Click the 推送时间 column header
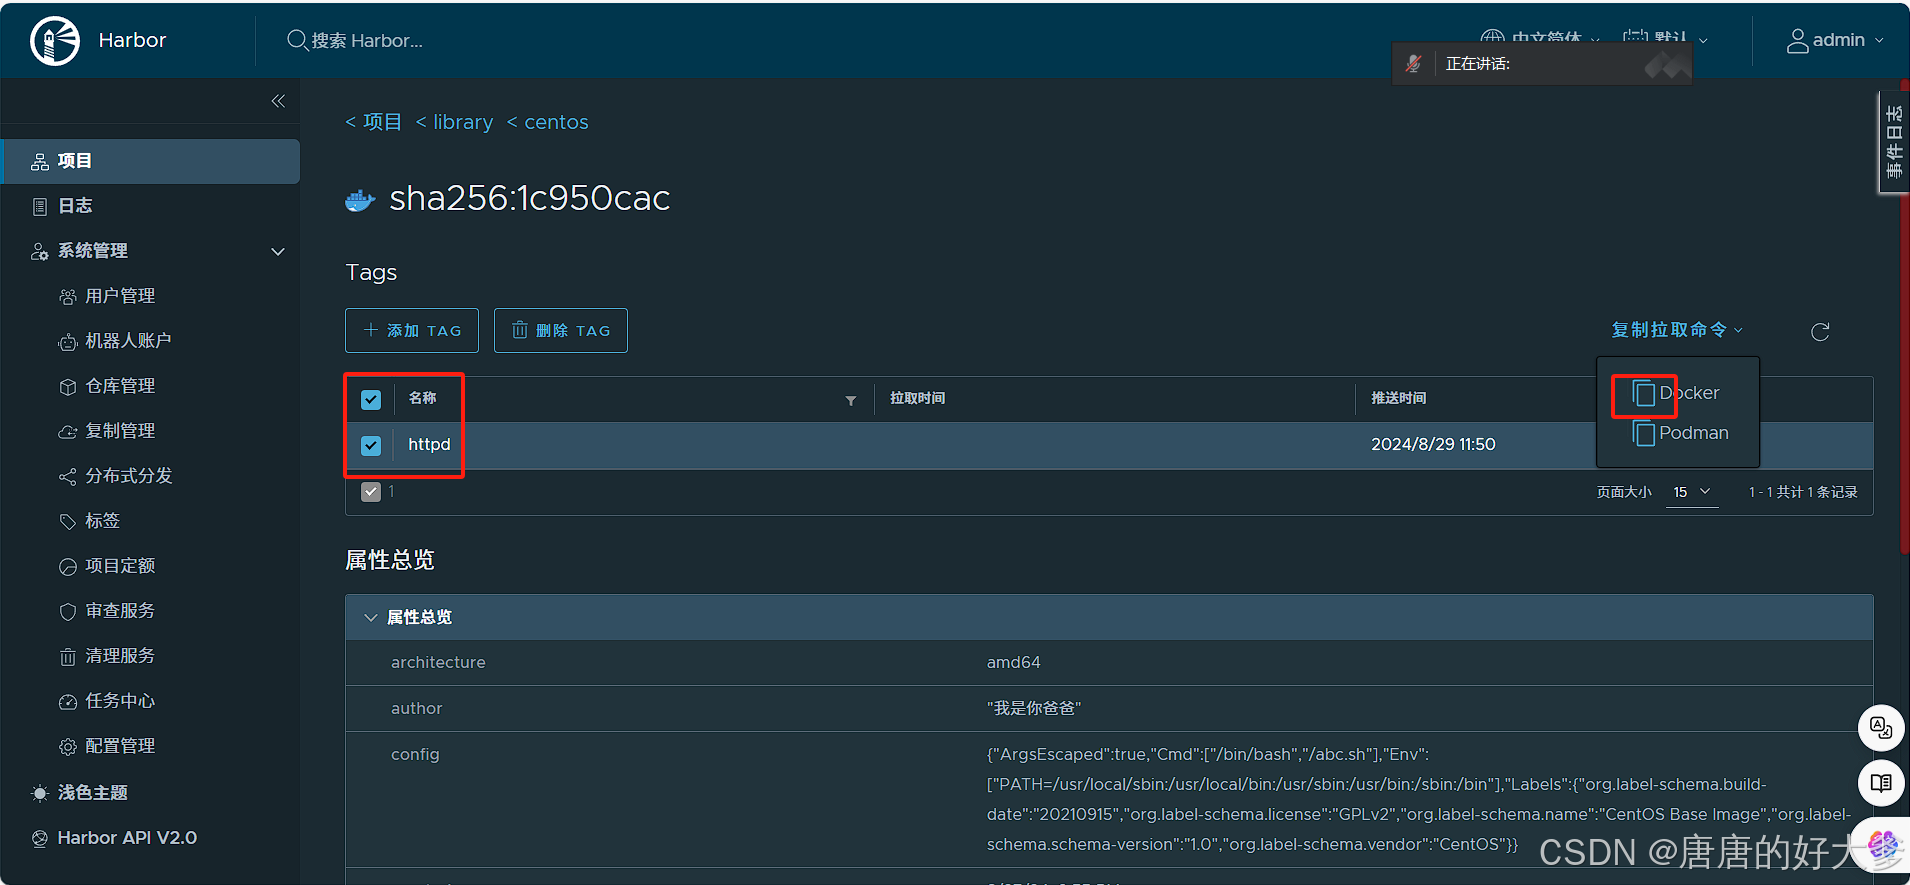1910x885 pixels. point(1399,398)
